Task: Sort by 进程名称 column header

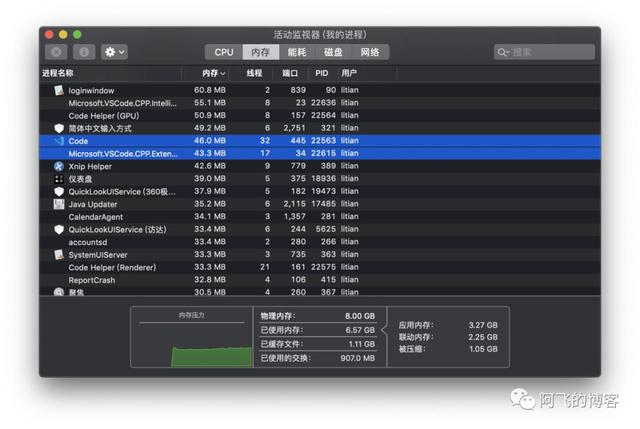Action: [x=58, y=73]
